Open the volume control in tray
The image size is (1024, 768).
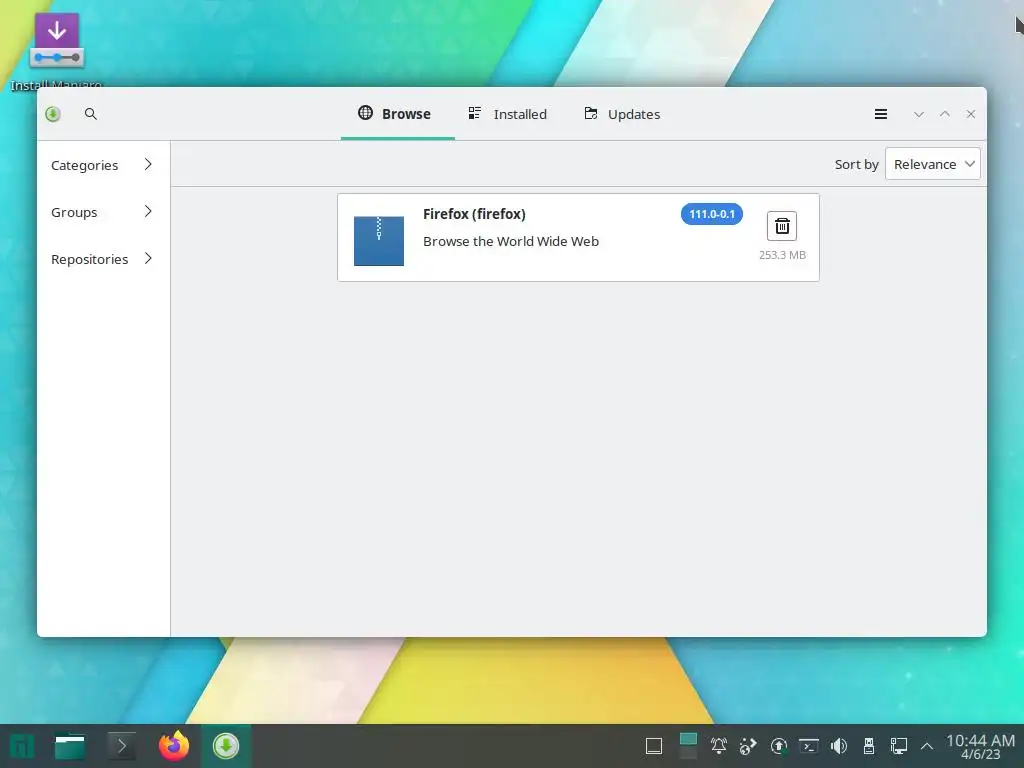click(839, 746)
